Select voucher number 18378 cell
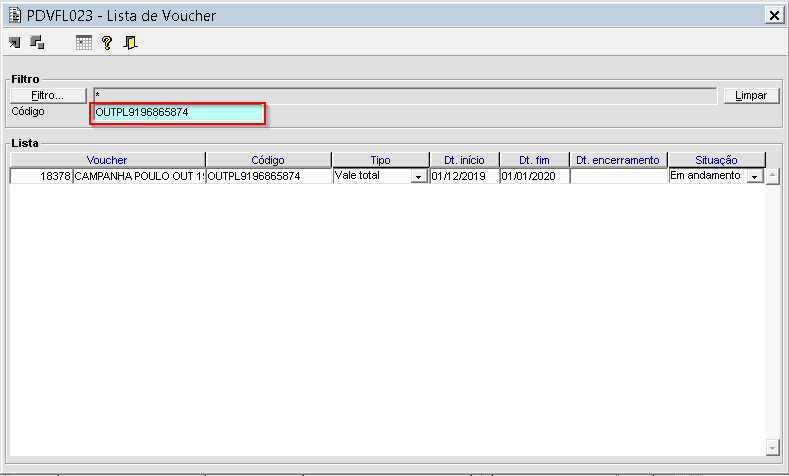This screenshot has width=789, height=476. [x=41, y=176]
